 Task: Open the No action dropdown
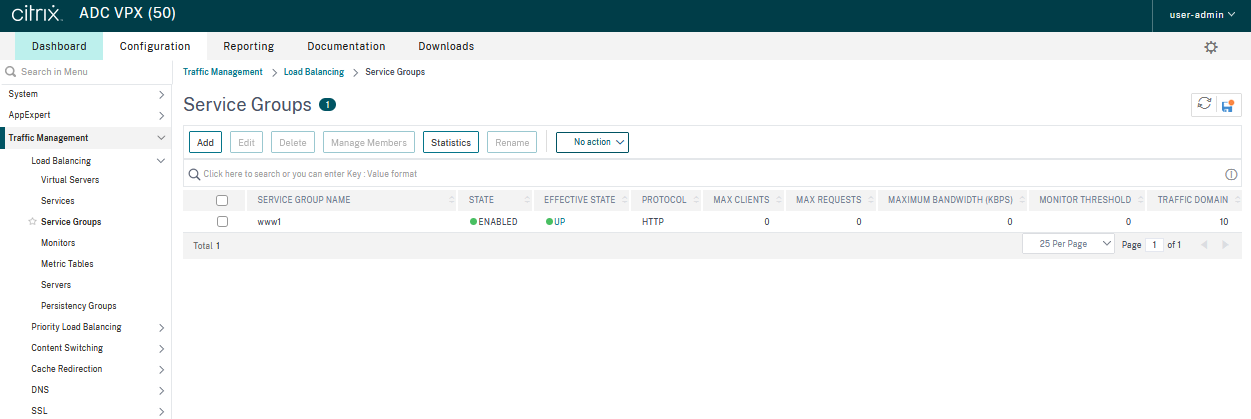pos(592,142)
